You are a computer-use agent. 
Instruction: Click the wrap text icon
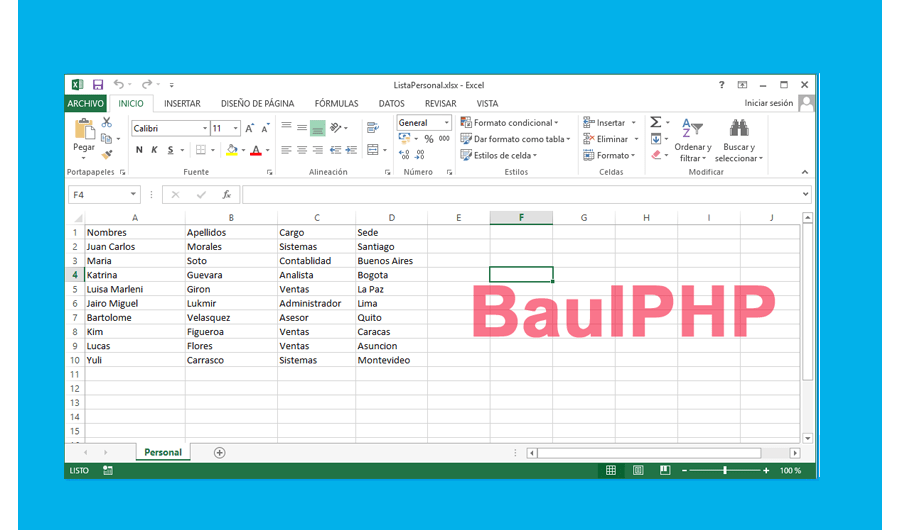pos(373,127)
